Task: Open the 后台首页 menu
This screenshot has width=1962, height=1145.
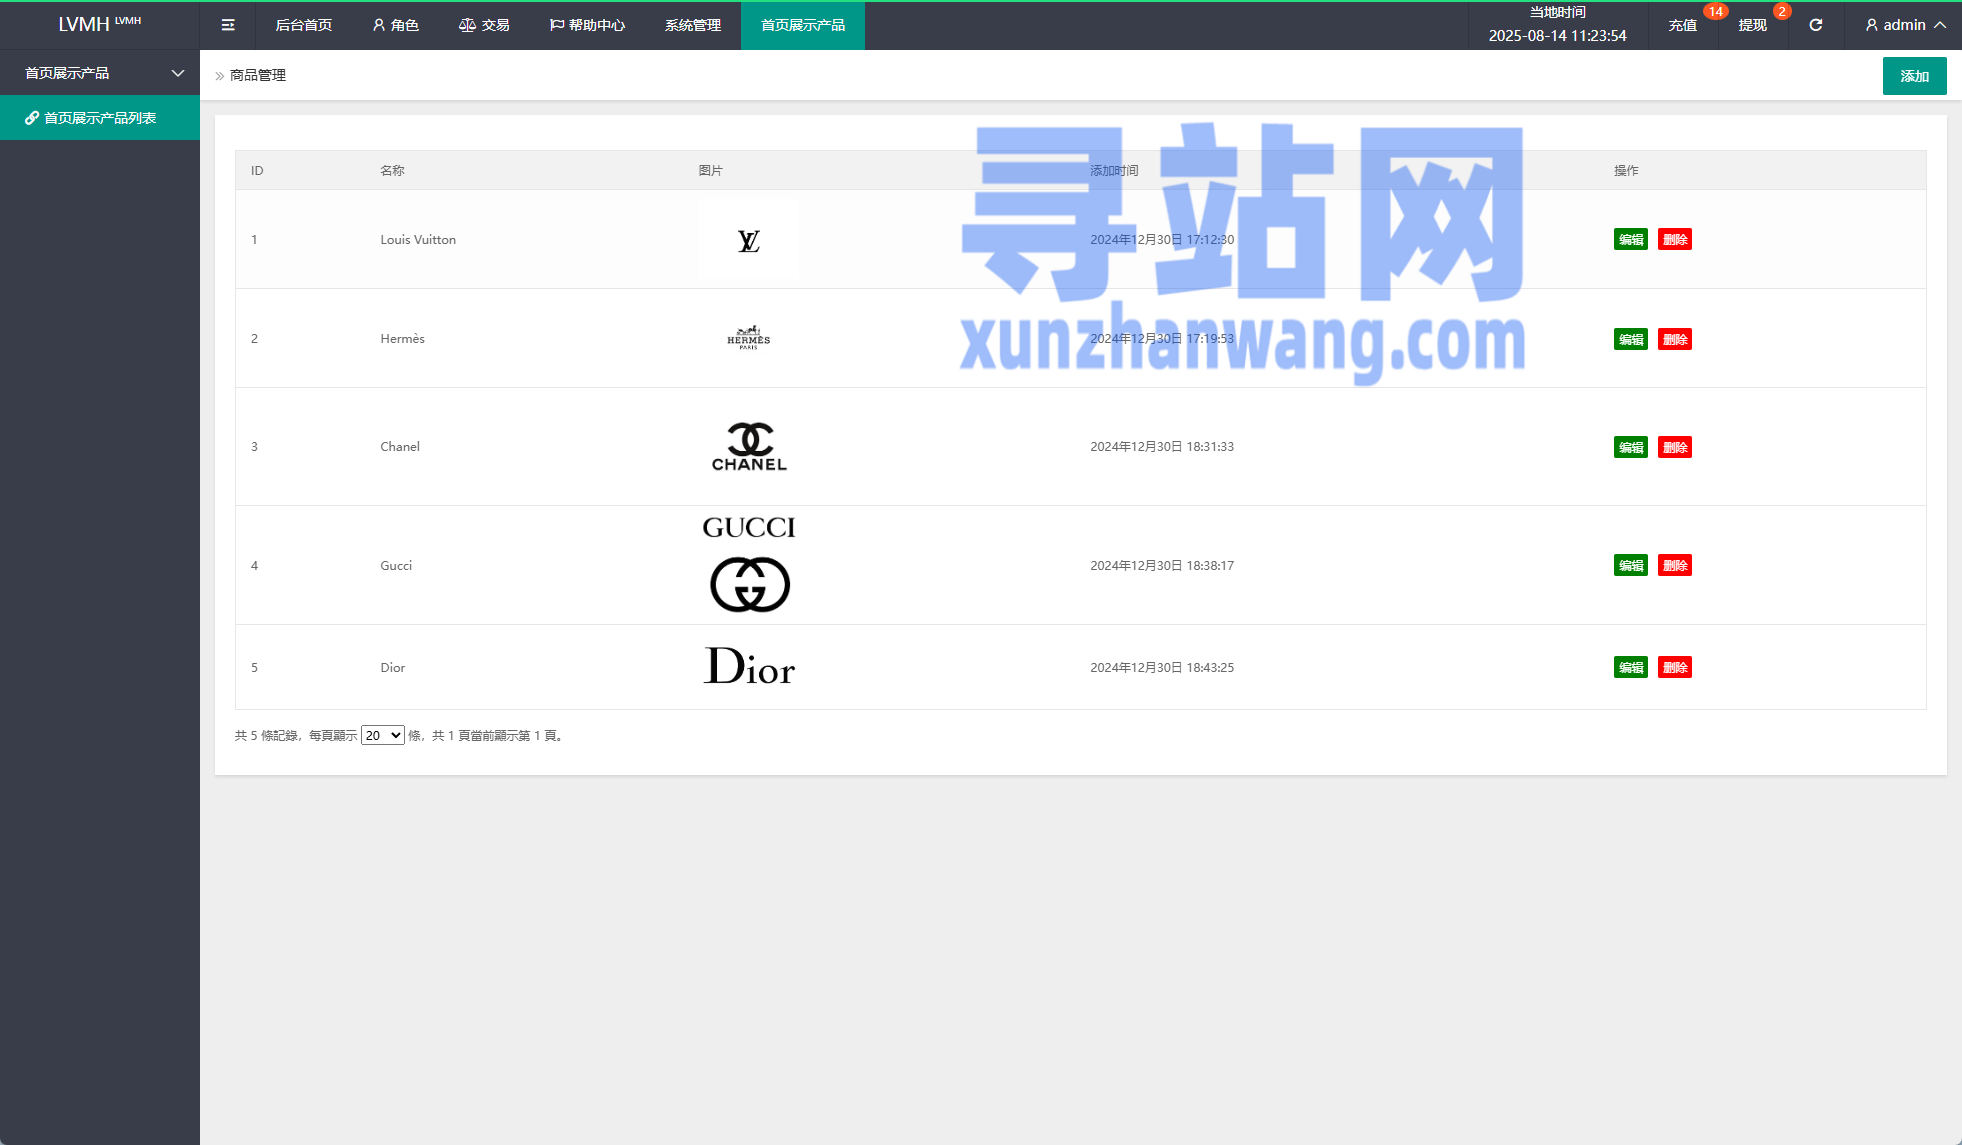Action: tap(304, 25)
